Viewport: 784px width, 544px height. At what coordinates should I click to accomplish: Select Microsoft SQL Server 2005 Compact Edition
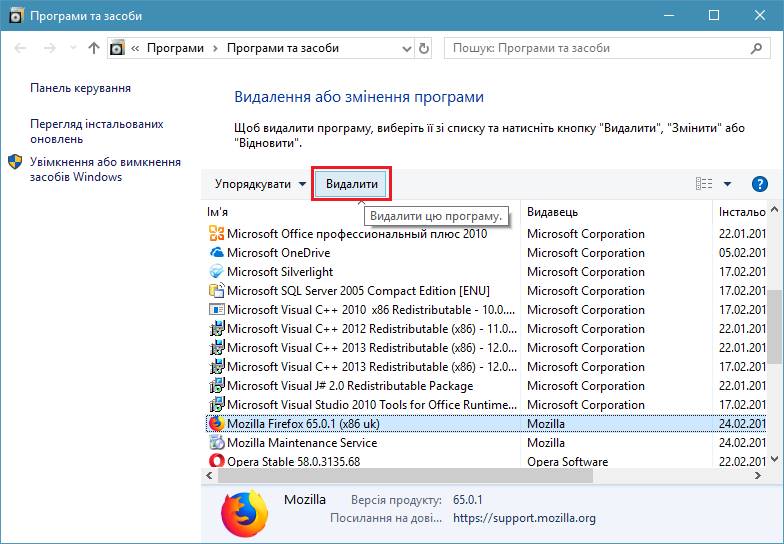pyautogui.click(x=358, y=290)
